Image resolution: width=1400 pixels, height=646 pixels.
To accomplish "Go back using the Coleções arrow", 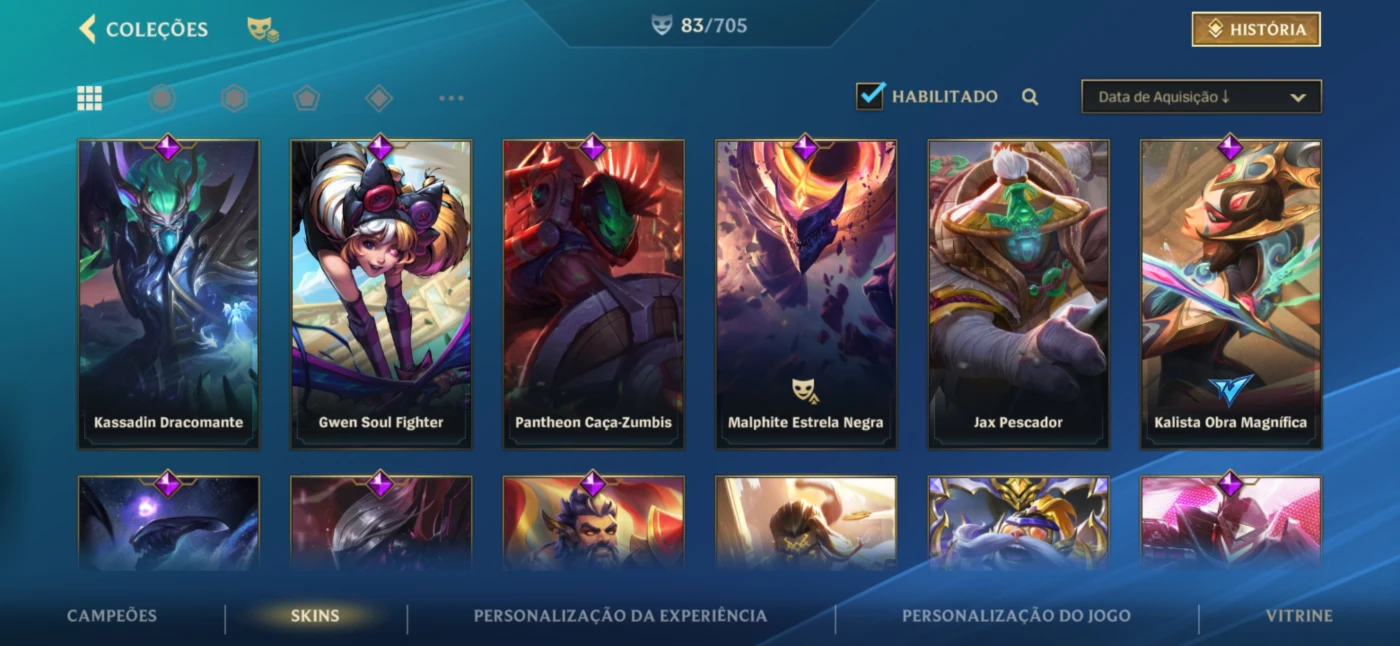I will pyautogui.click(x=88, y=29).
